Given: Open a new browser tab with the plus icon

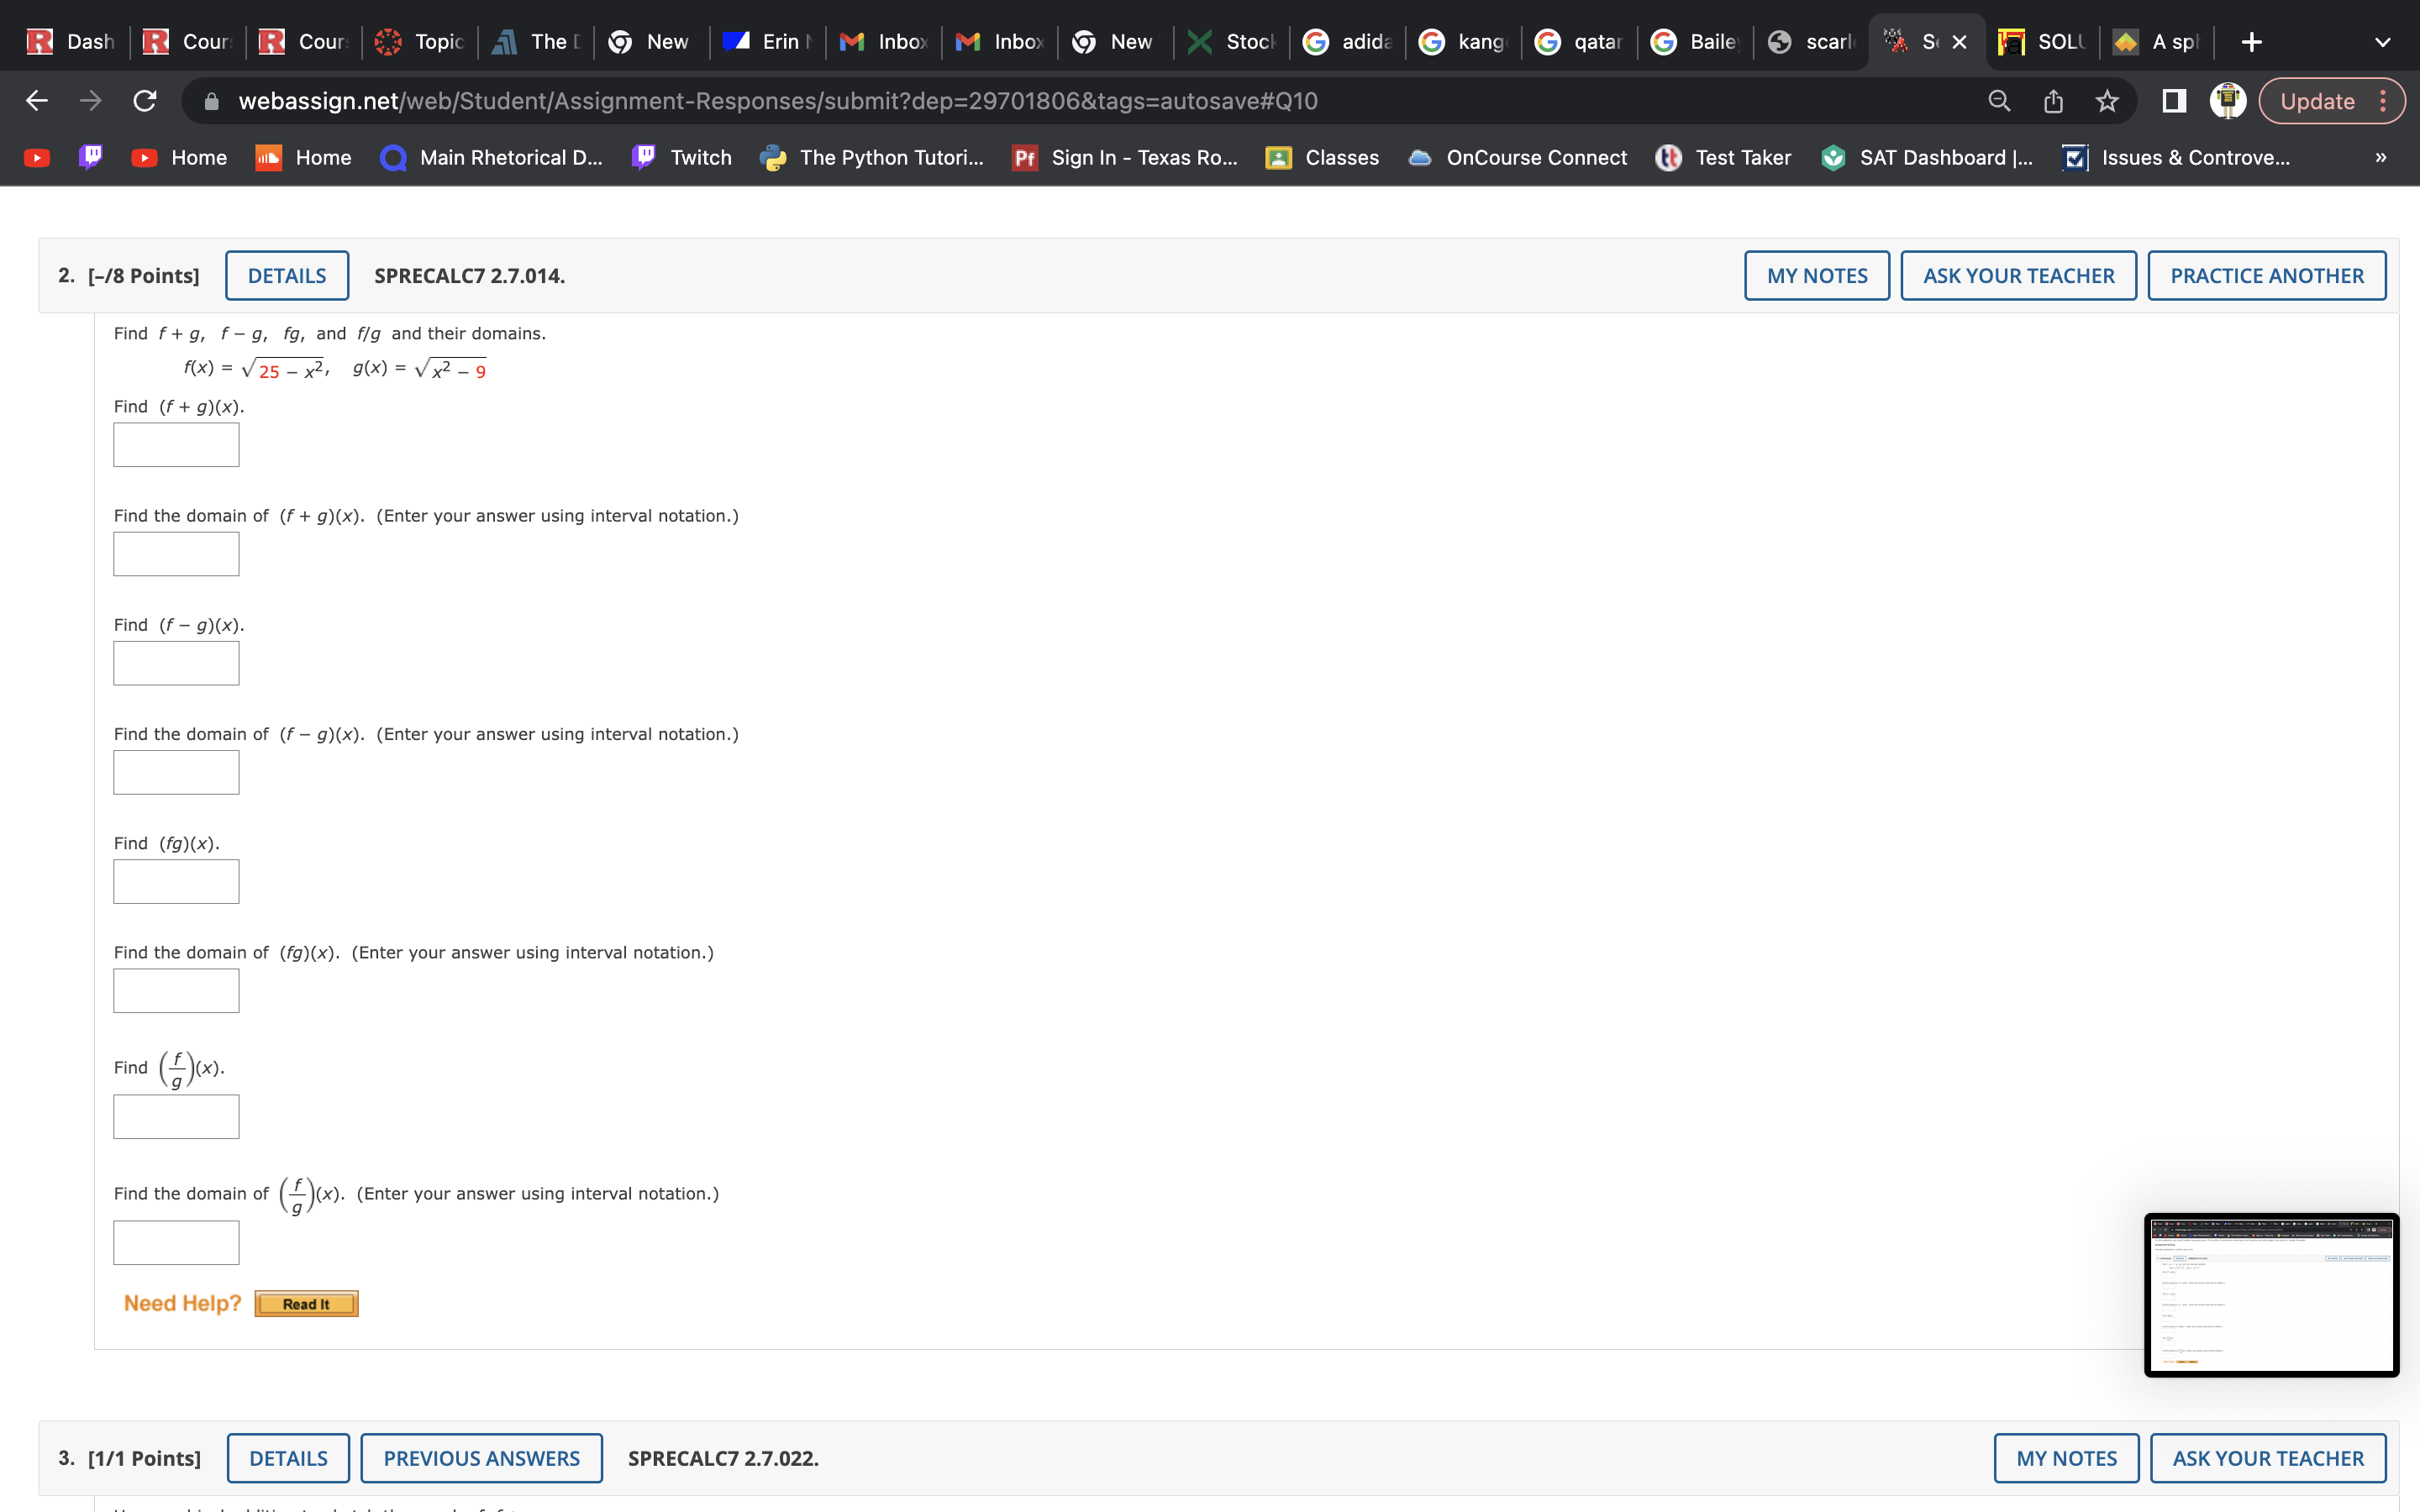Looking at the screenshot, I should pos(2250,41).
